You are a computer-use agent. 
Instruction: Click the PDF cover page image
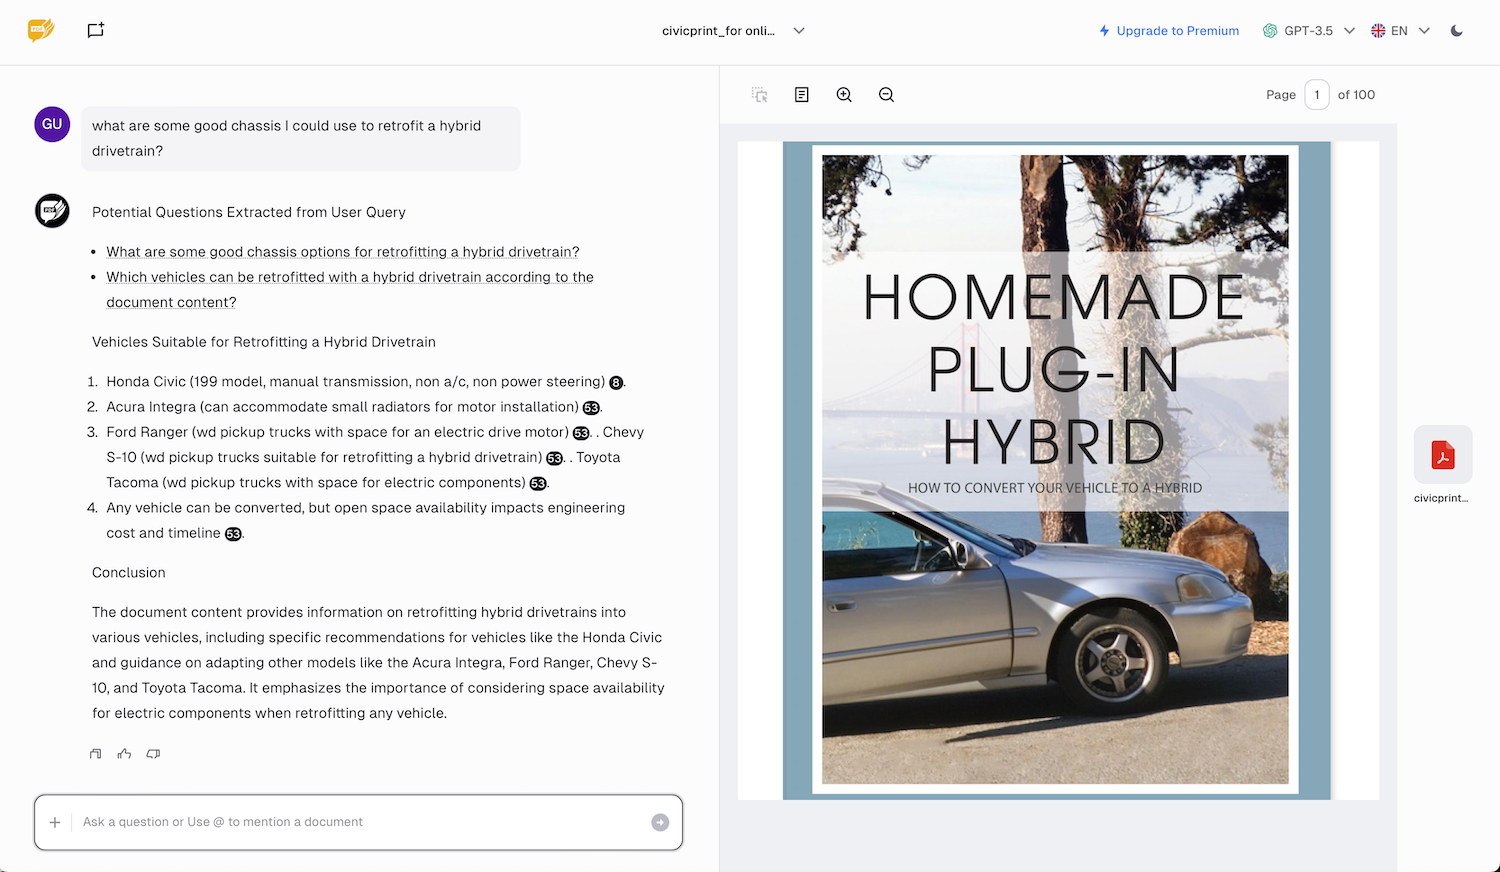tap(1056, 470)
